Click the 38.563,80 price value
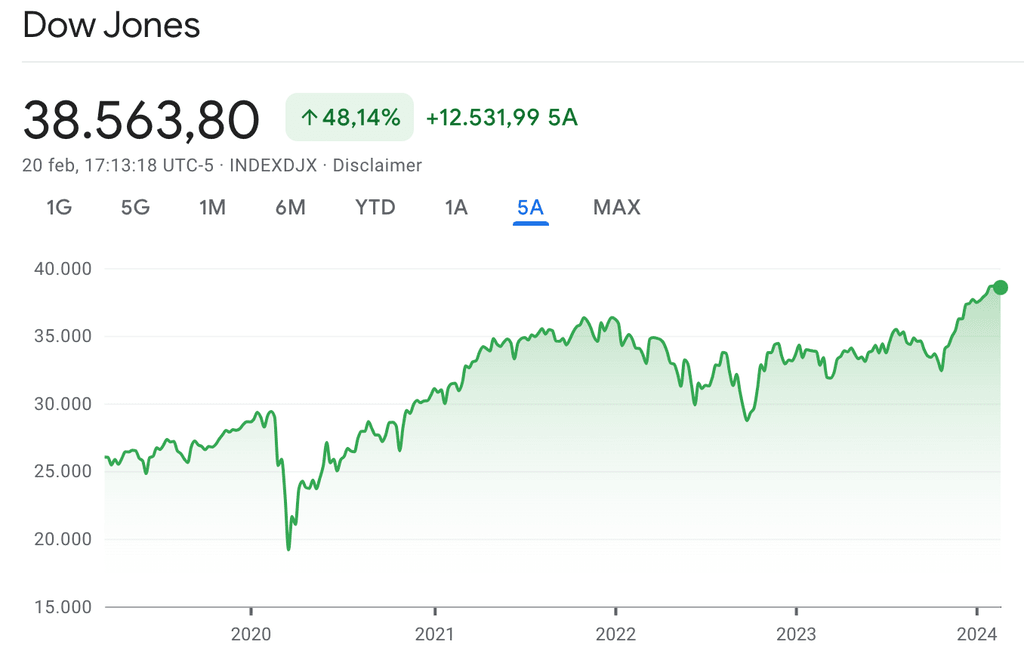The height and width of the screenshot is (663, 1024). [141, 118]
